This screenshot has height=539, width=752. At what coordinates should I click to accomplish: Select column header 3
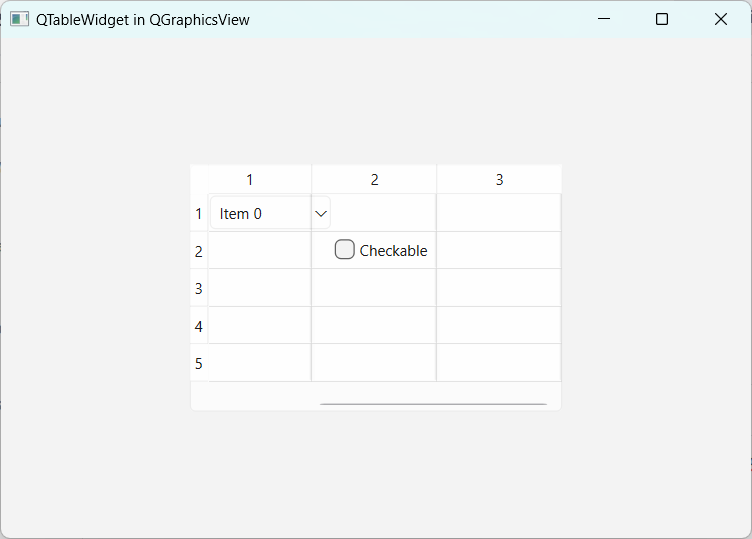click(499, 179)
